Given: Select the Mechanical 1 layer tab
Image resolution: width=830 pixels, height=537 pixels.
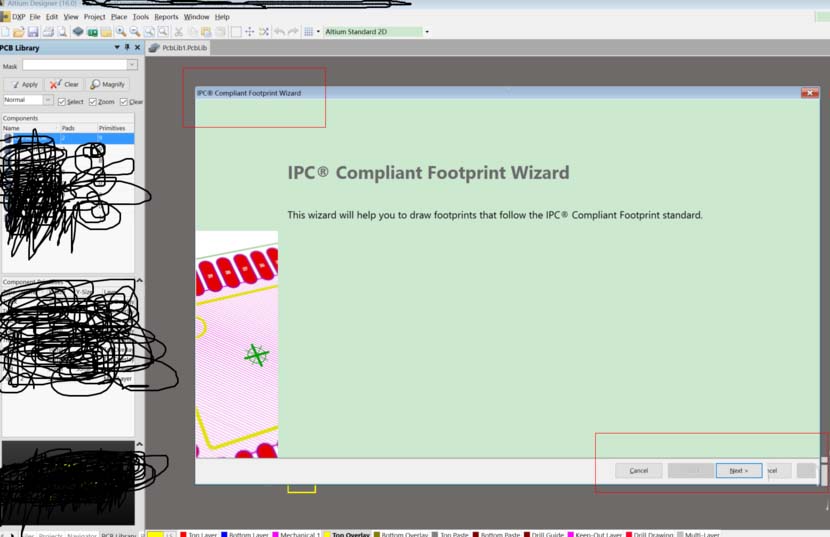Looking at the screenshot, I should point(300,534).
